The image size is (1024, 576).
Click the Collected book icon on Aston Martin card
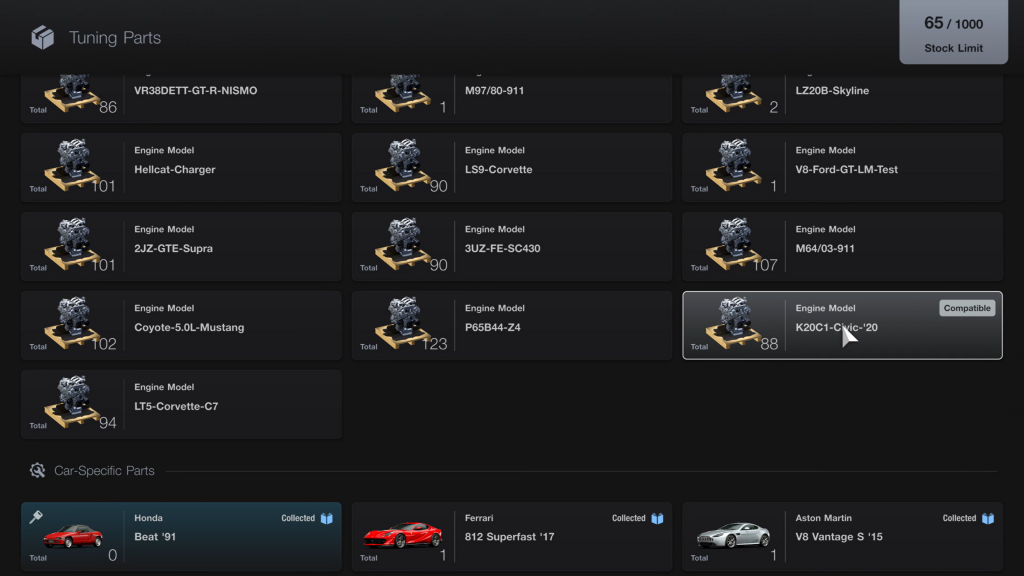(988, 518)
